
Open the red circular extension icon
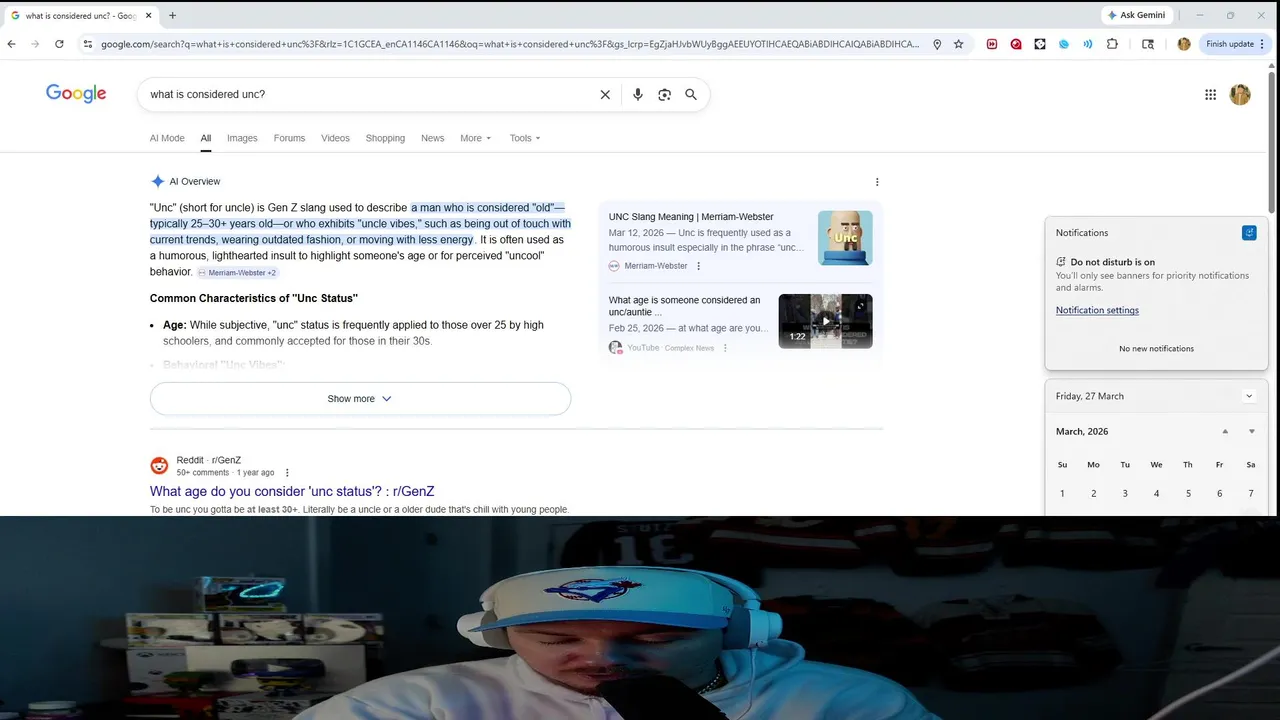point(1016,44)
